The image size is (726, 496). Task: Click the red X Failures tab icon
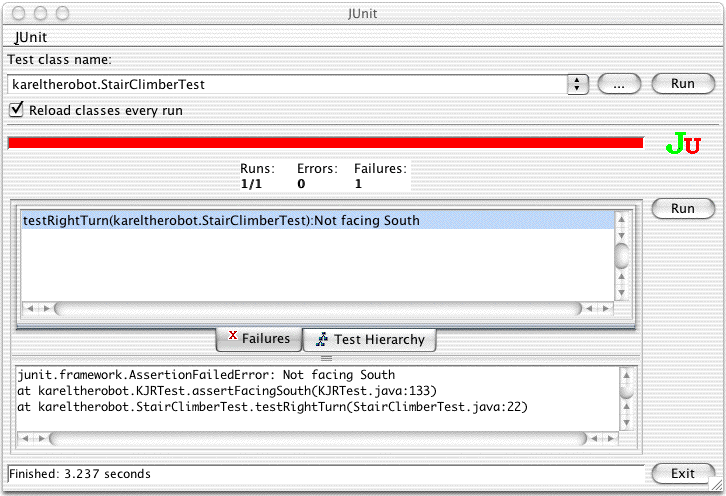pos(232,338)
